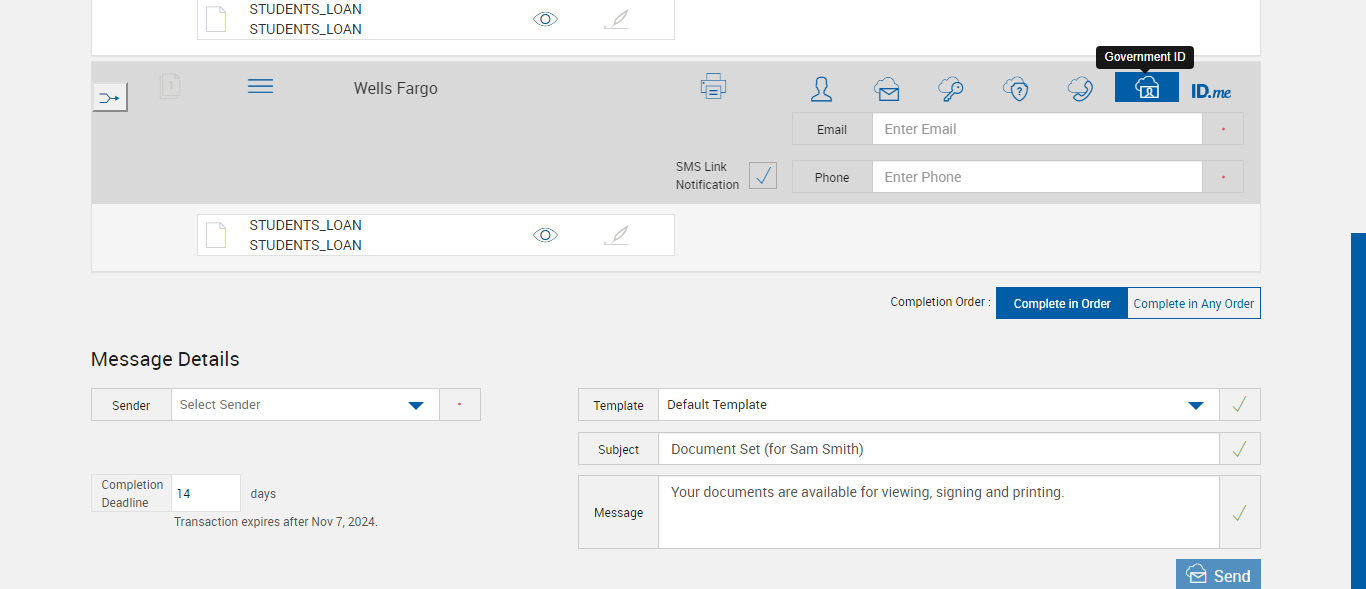
Task: Expand the Default Template dropdown
Action: (938, 405)
